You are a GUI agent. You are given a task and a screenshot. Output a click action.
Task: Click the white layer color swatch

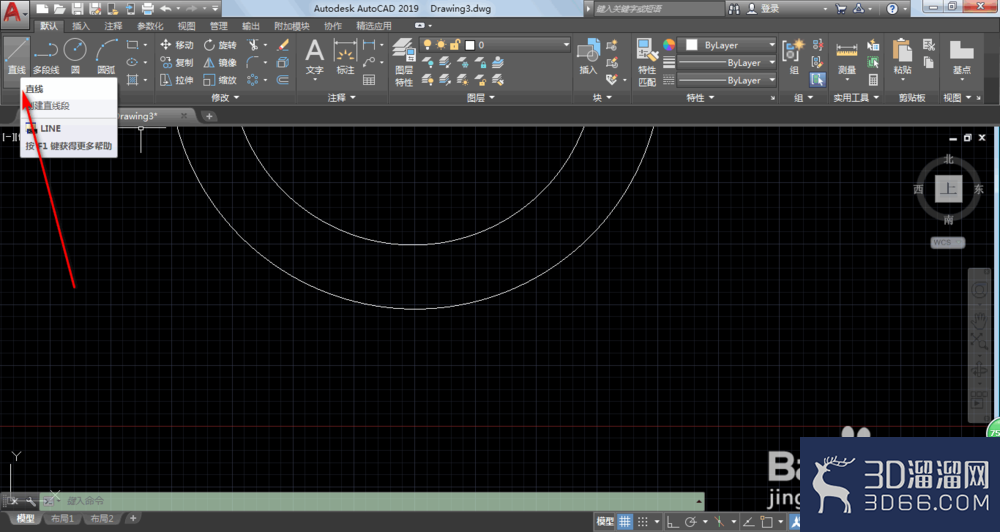(x=471, y=45)
